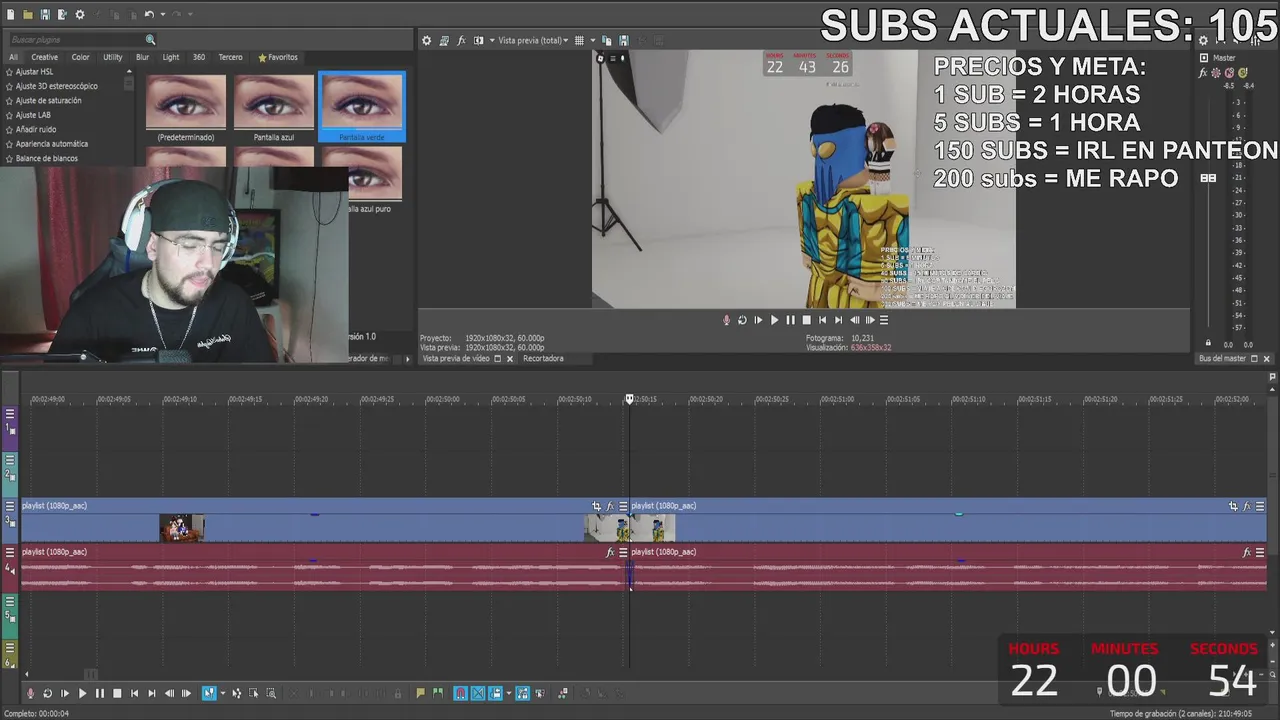This screenshot has width=1280, height=720.
Task: Click the Render As icon in top toolbar
Action: click(62, 14)
